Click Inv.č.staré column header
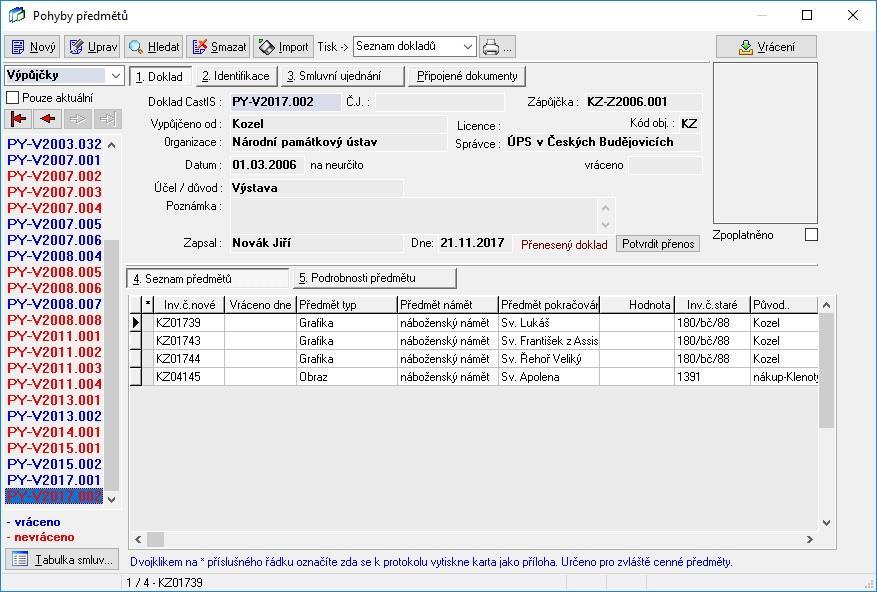Viewport: 877px width, 592px height. tap(713, 305)
